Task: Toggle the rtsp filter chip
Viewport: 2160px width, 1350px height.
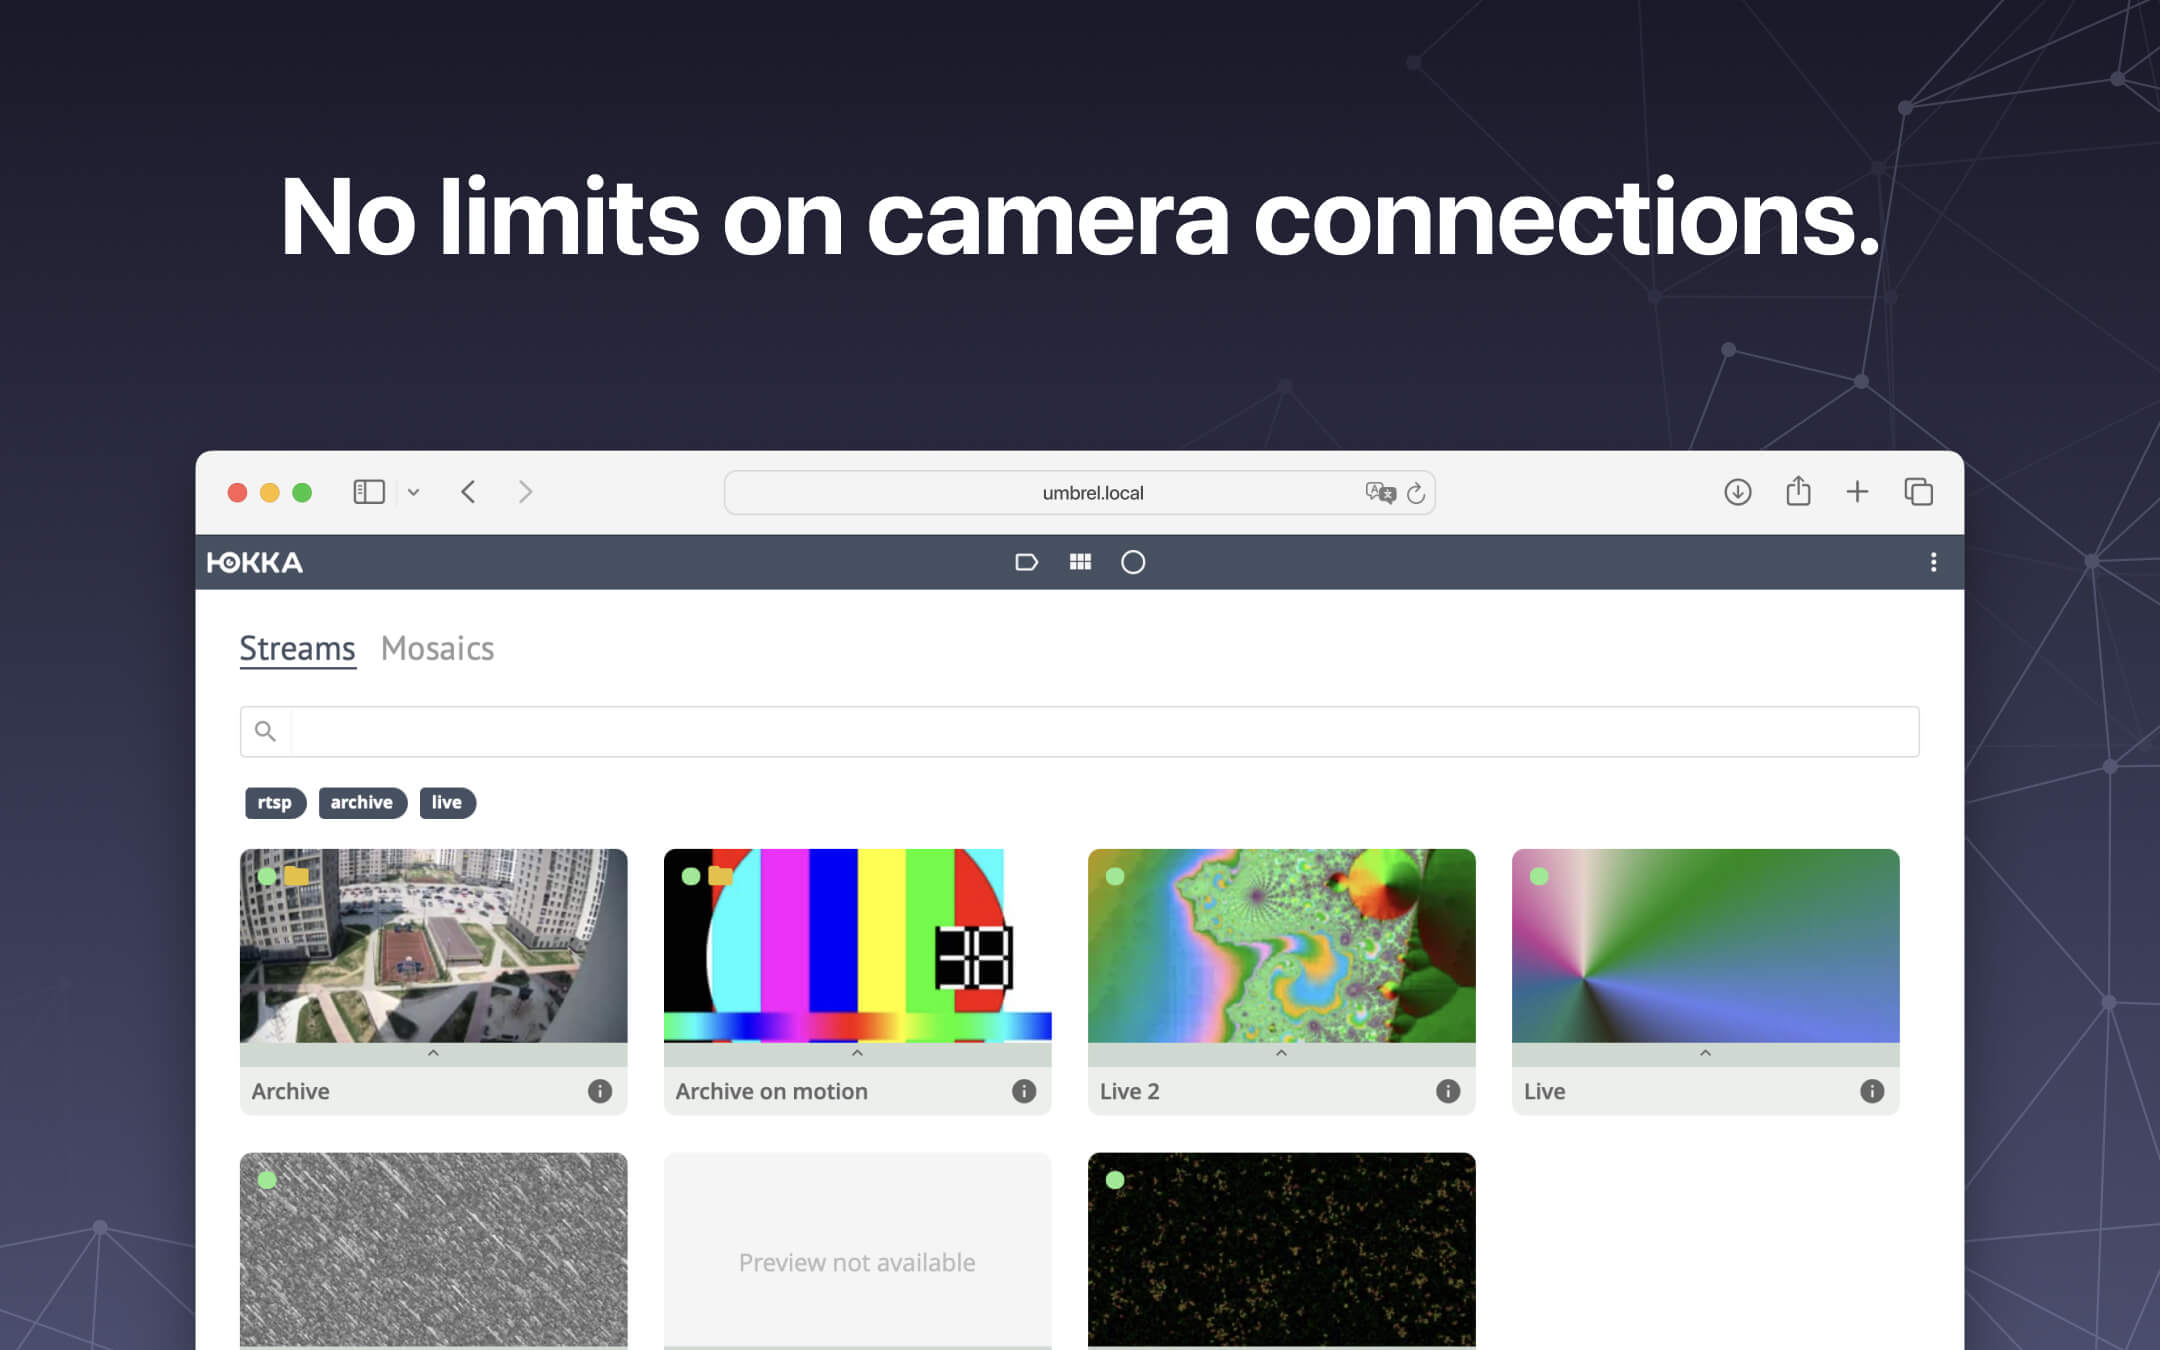Action: pos(274,803)
